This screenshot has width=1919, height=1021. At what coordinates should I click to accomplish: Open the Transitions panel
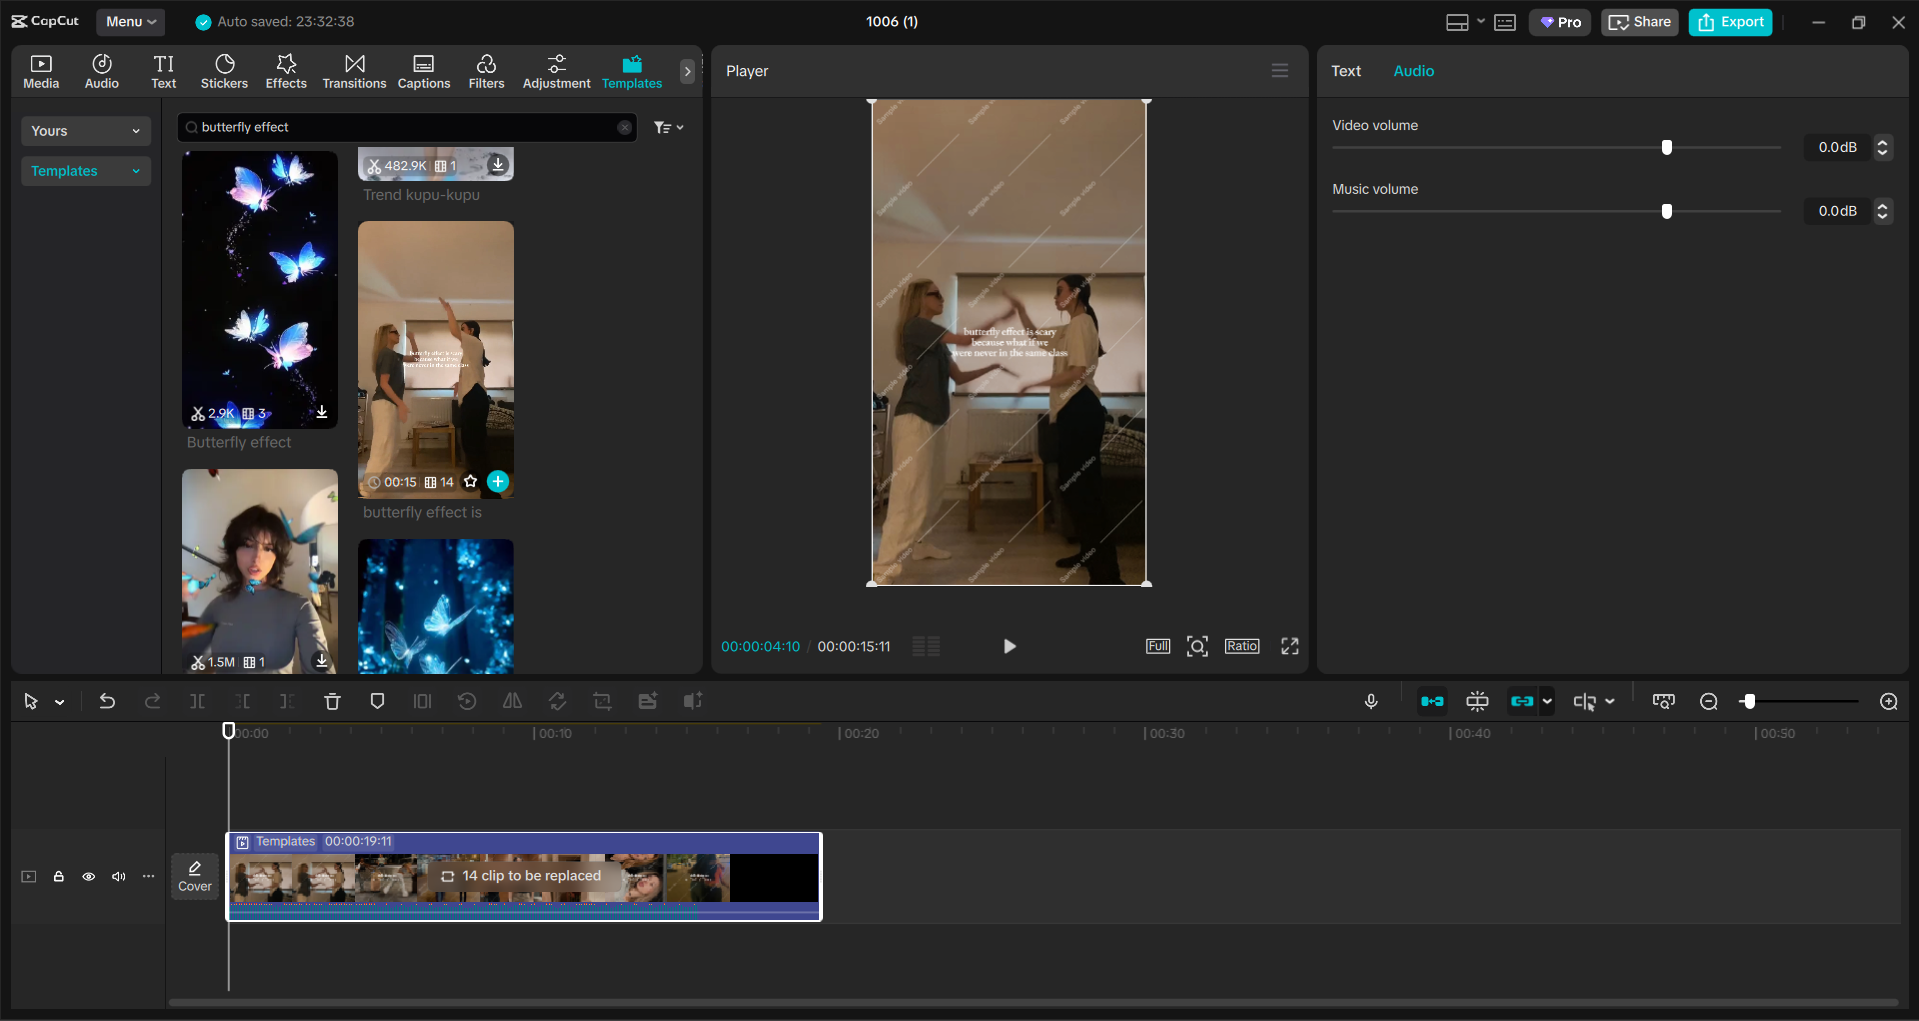354,70
